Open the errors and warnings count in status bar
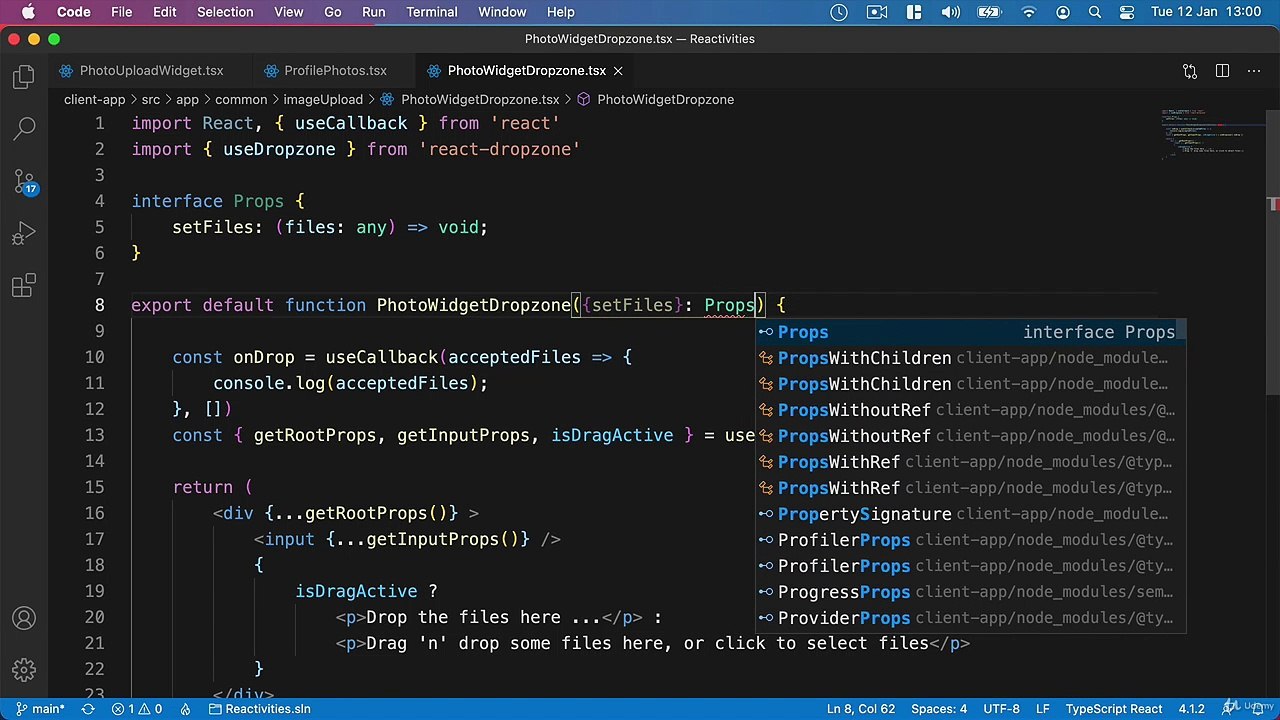Viewport: 1280px width, 720px height. click(137, 709)
